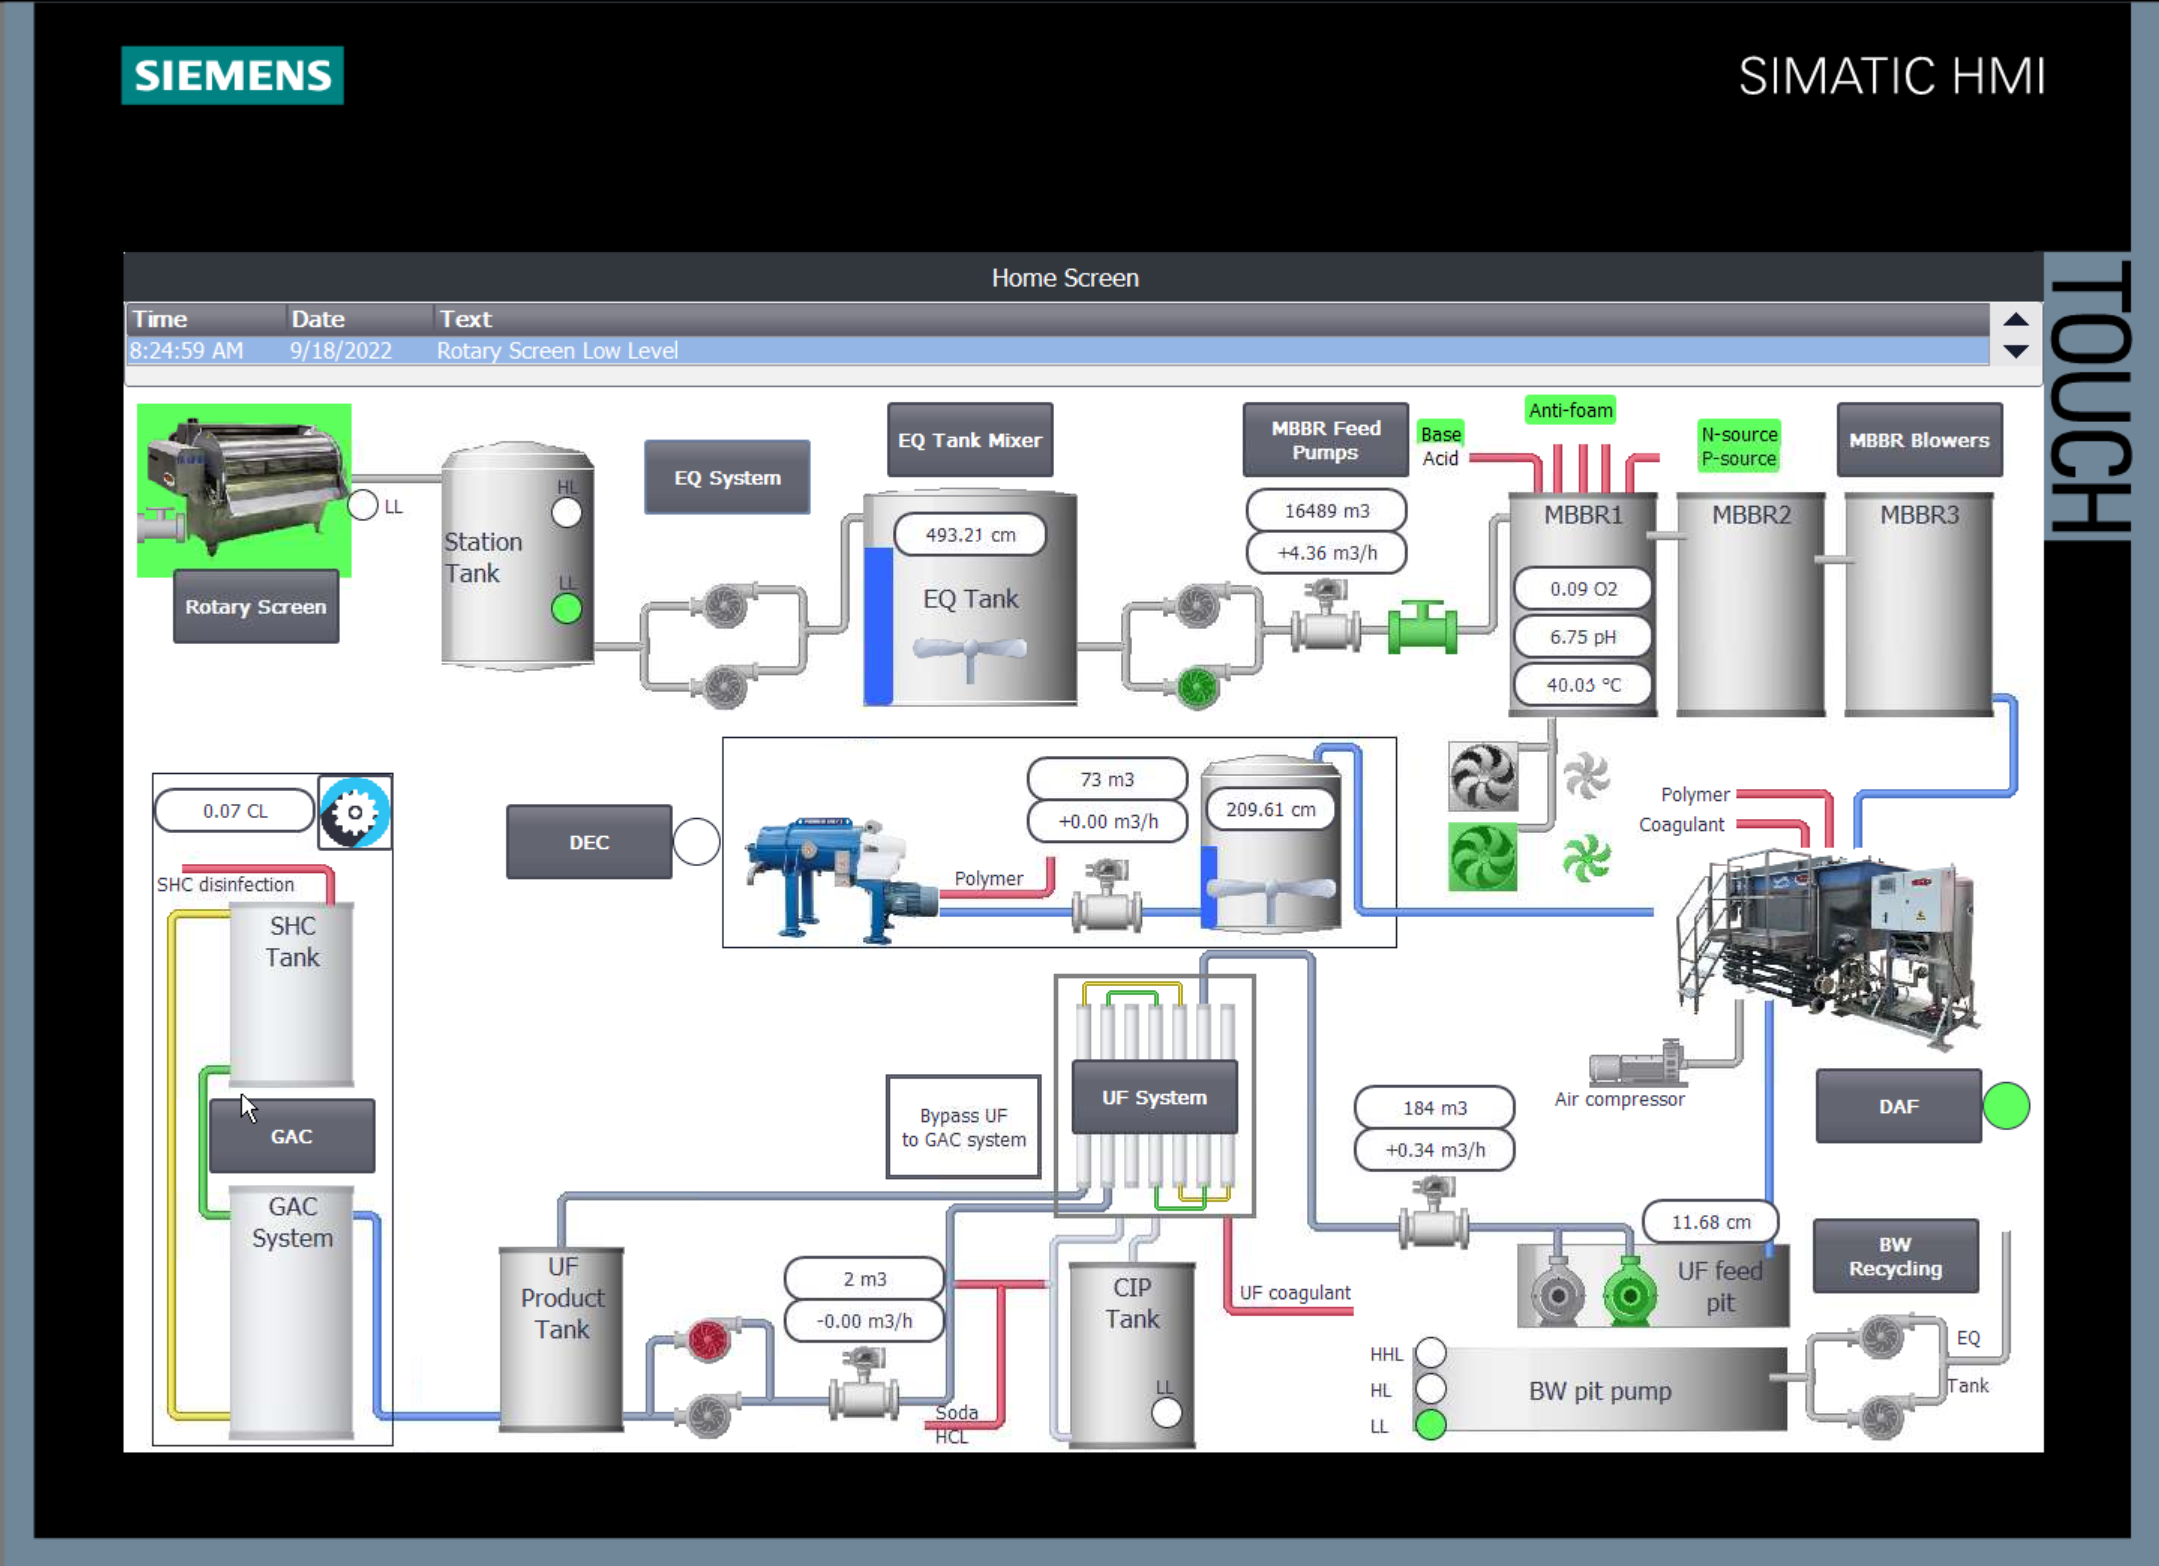Click the green running UF feed pit pump

click(1629, 1296)
